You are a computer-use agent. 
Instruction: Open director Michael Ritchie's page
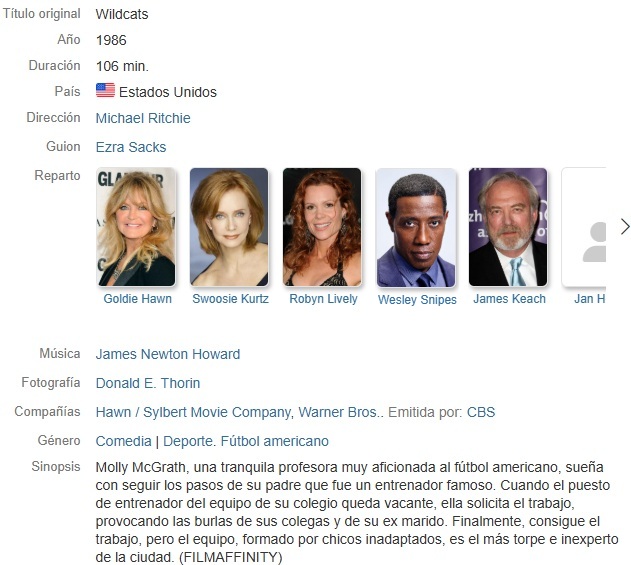click(143, 118)
